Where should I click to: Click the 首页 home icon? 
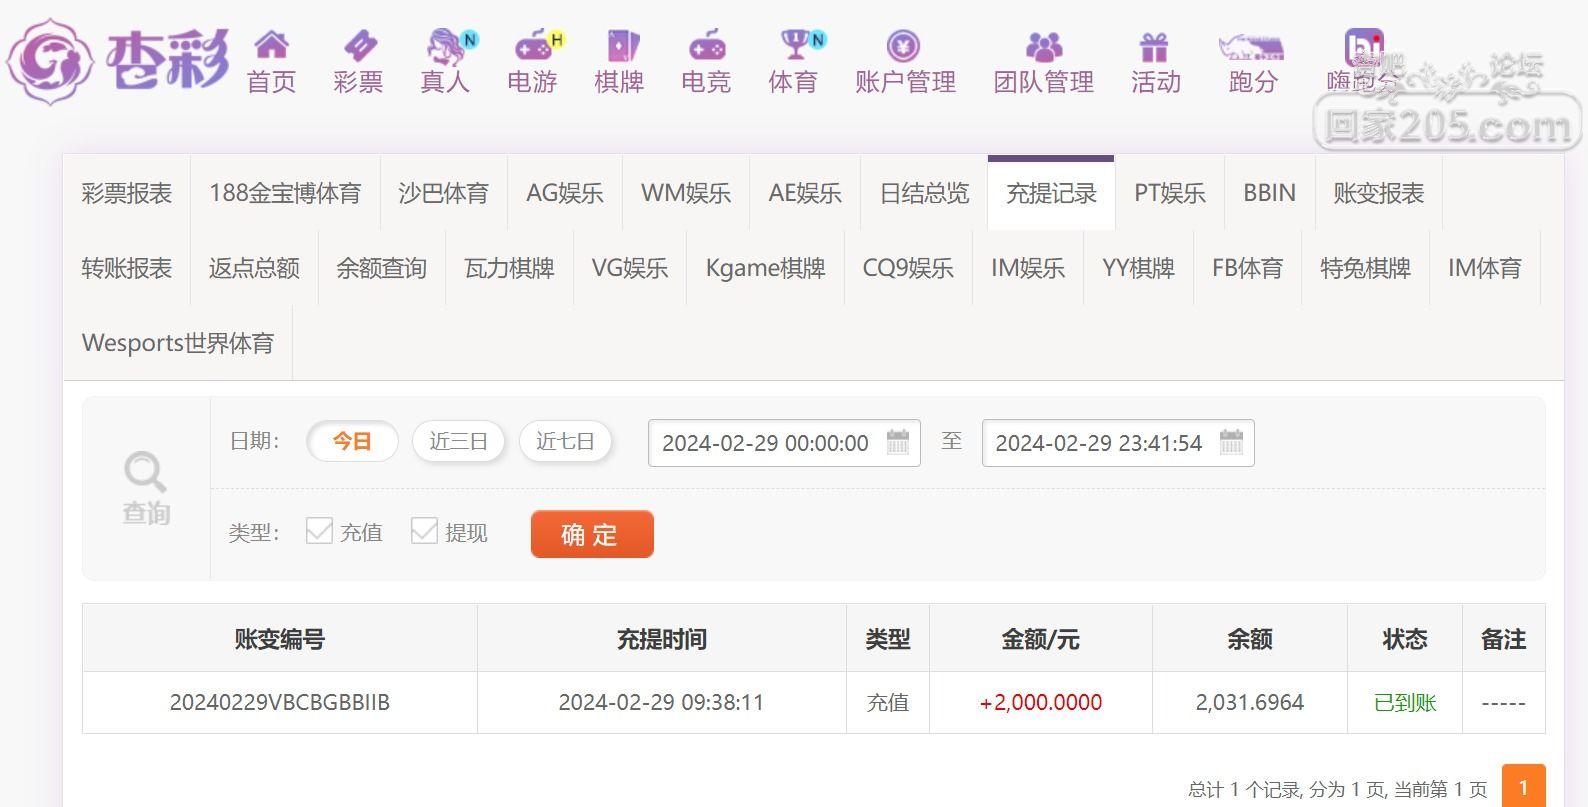tap(271, 46)
